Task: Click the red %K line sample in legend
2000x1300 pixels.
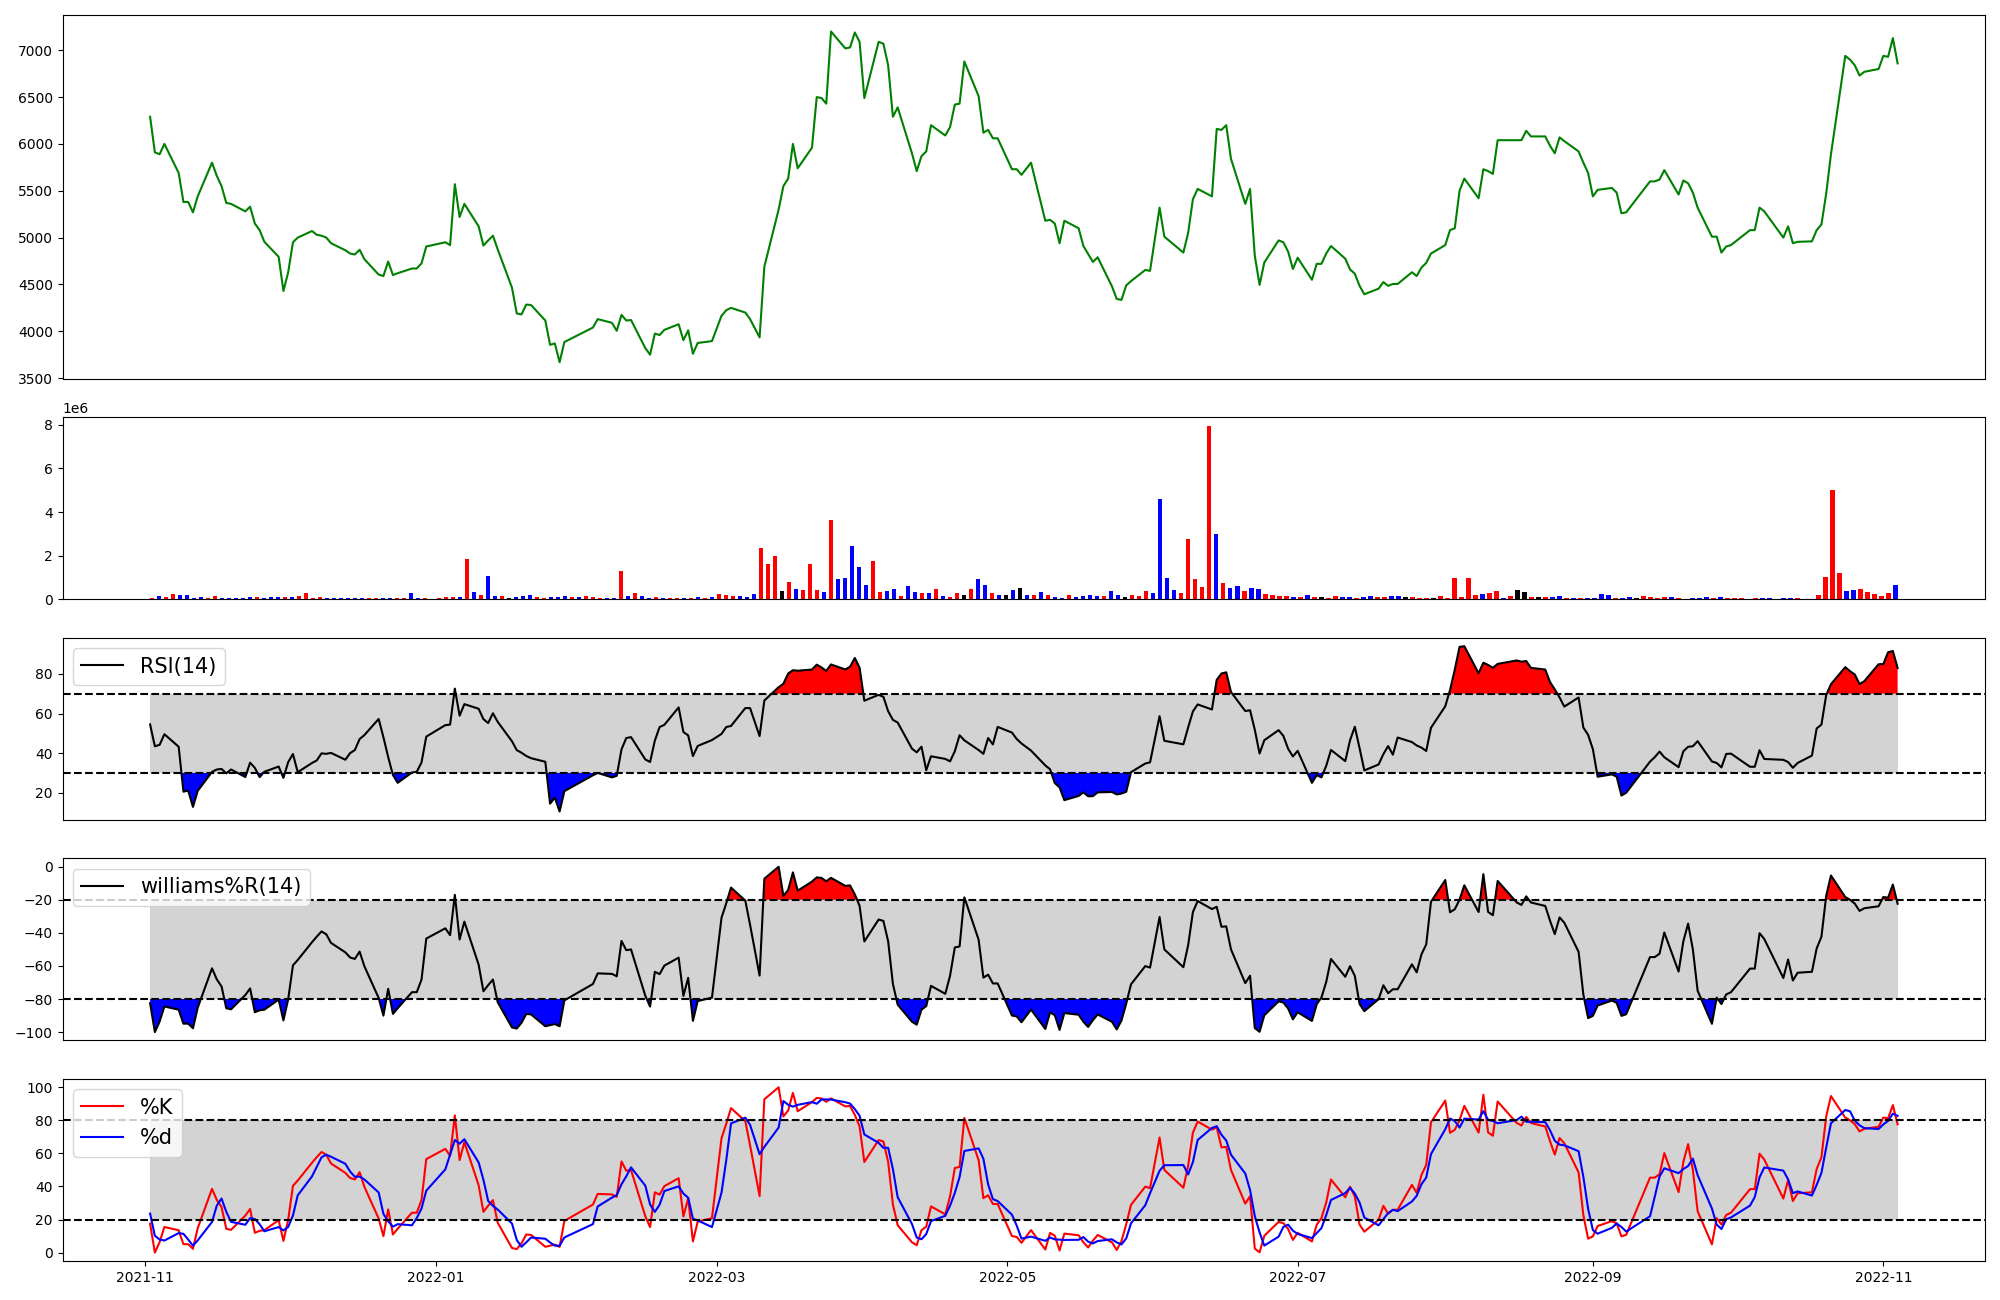Action: 102,1107
